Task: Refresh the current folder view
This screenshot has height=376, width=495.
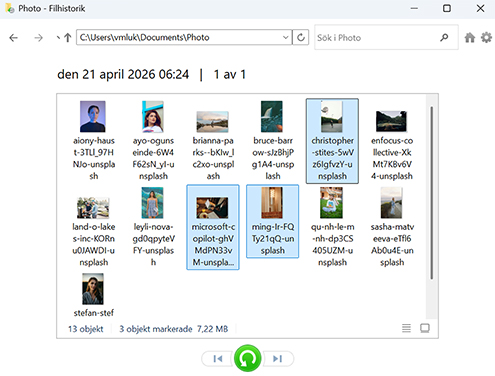Action: 301,37
